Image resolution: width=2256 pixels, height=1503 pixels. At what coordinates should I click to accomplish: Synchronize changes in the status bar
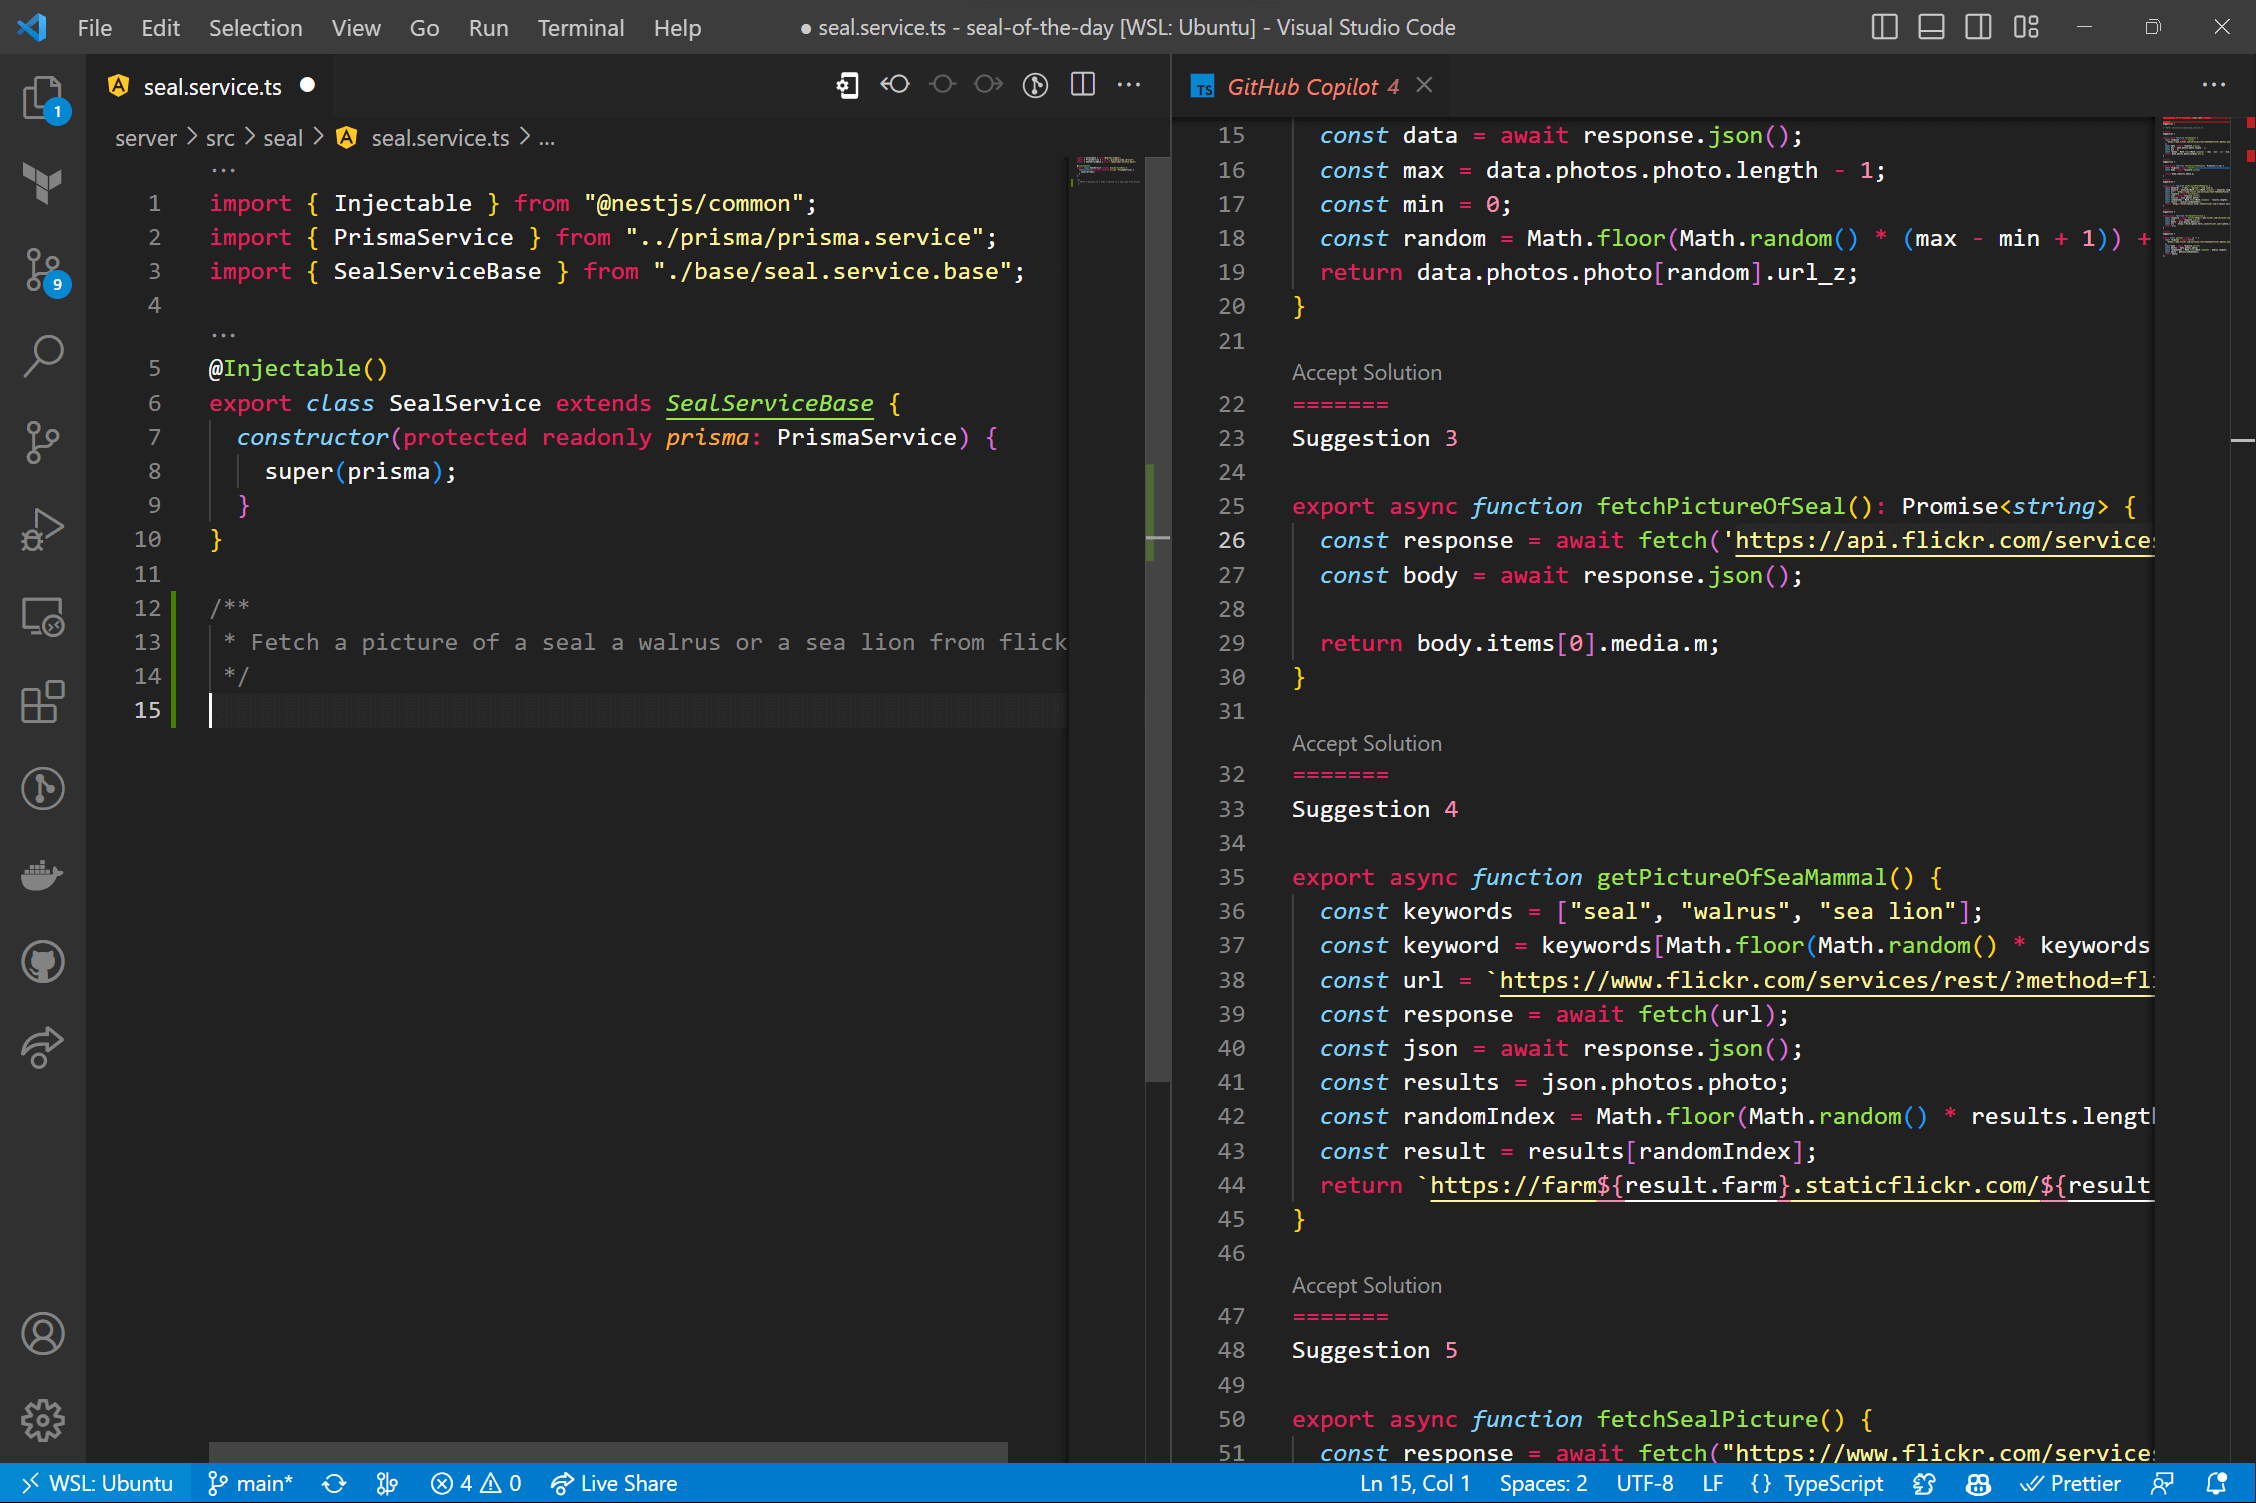[x=334, y=1484]
